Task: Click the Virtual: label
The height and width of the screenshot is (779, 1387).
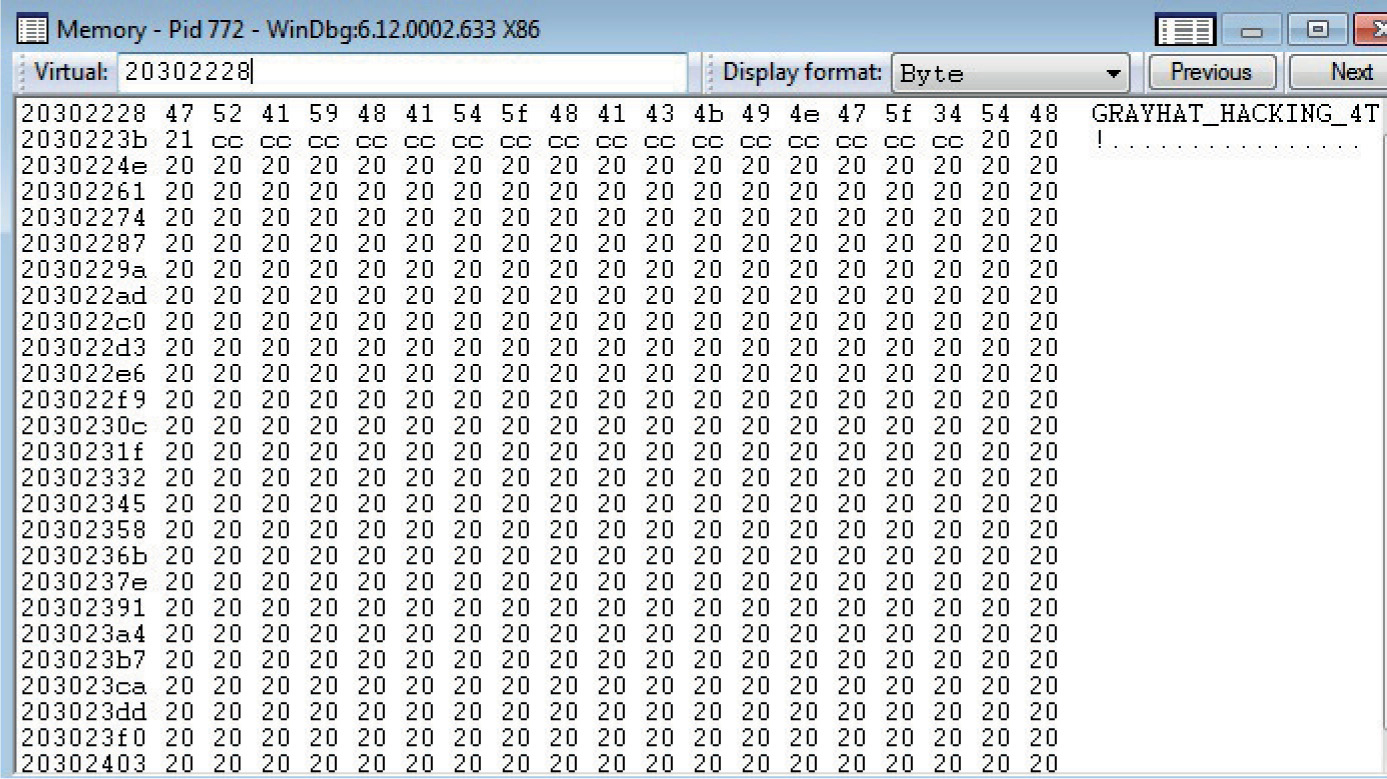Action: [70, 73]
